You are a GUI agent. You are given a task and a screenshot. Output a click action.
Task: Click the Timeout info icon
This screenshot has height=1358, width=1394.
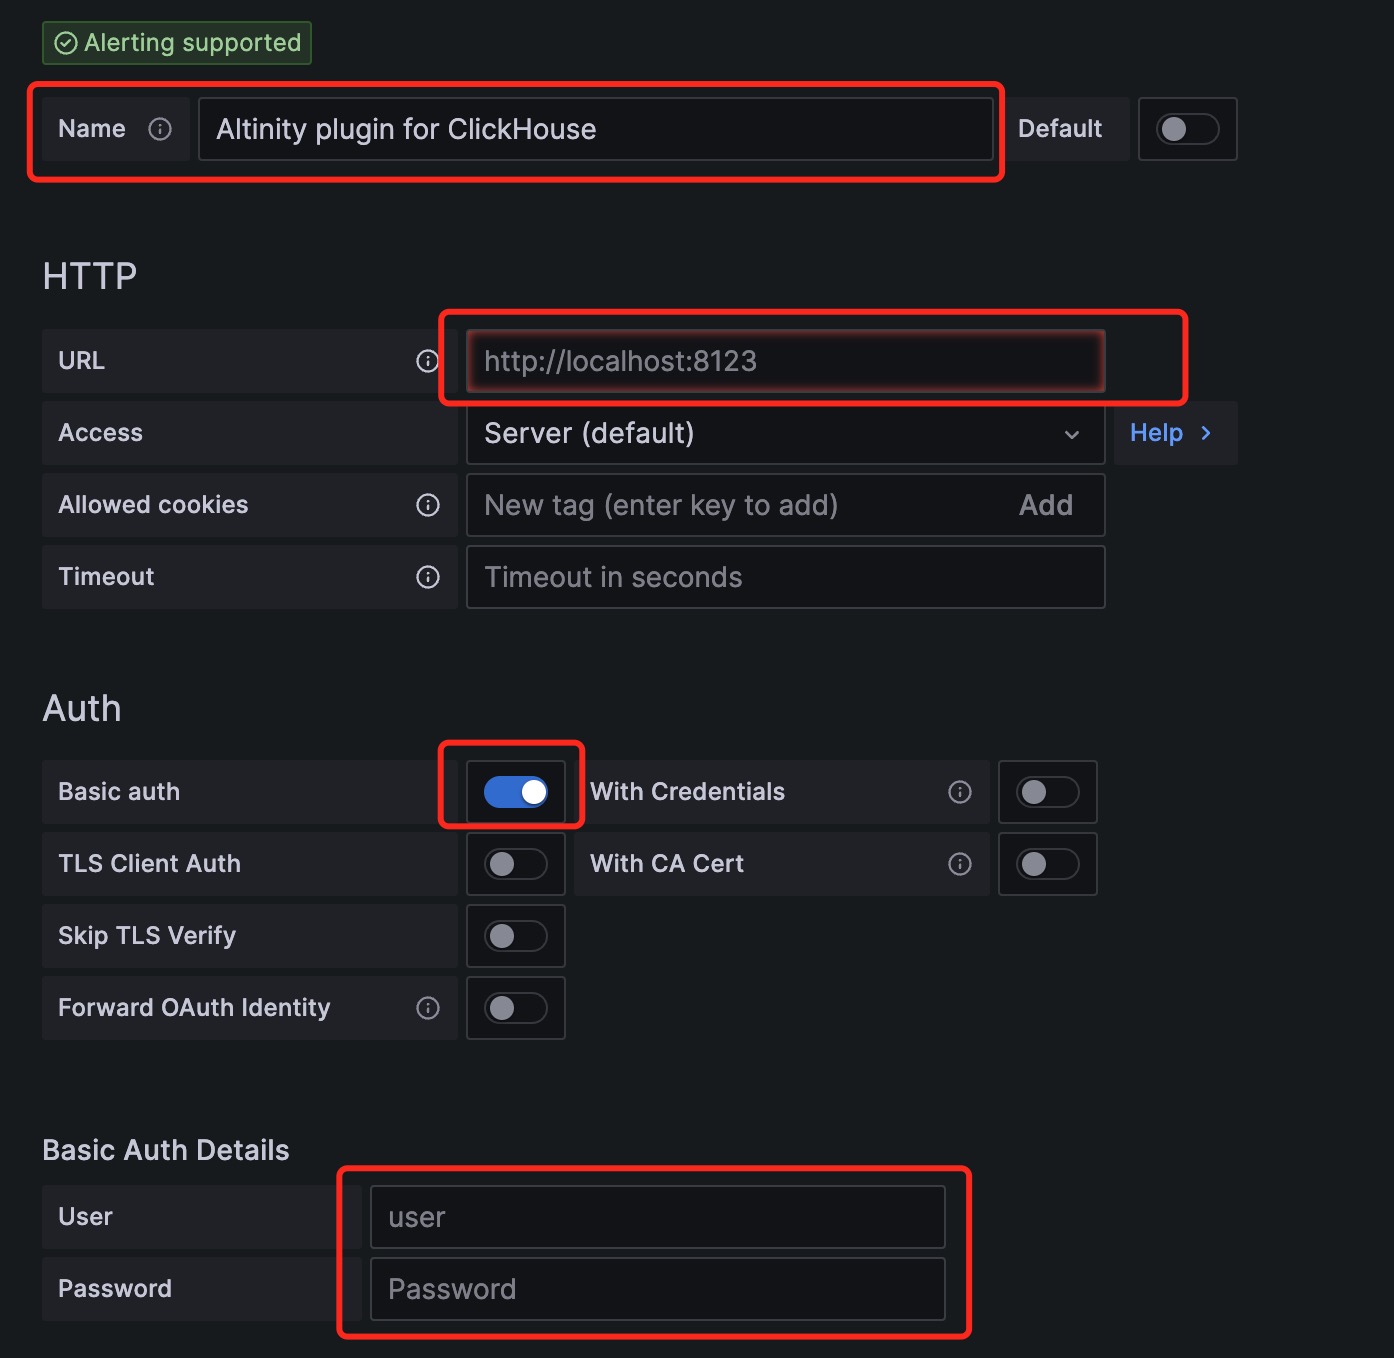click(x=428, y=577)
